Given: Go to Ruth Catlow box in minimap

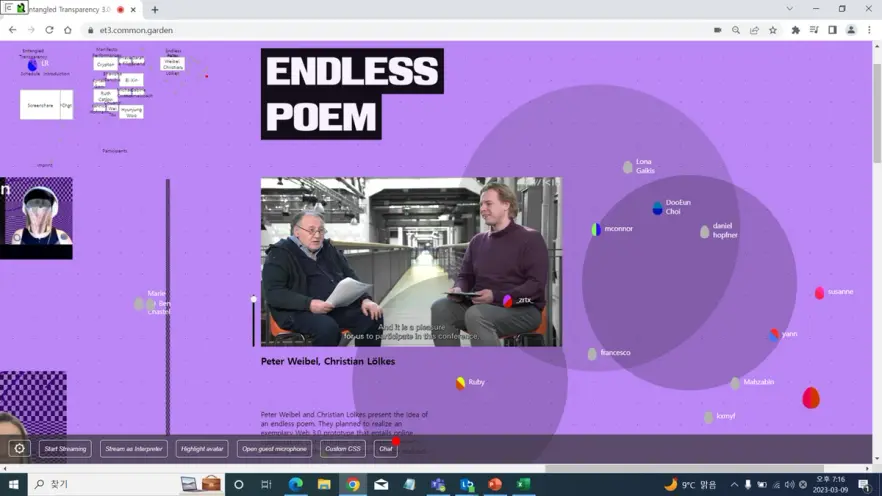Looking at the screenshot, I should [105, 96].
